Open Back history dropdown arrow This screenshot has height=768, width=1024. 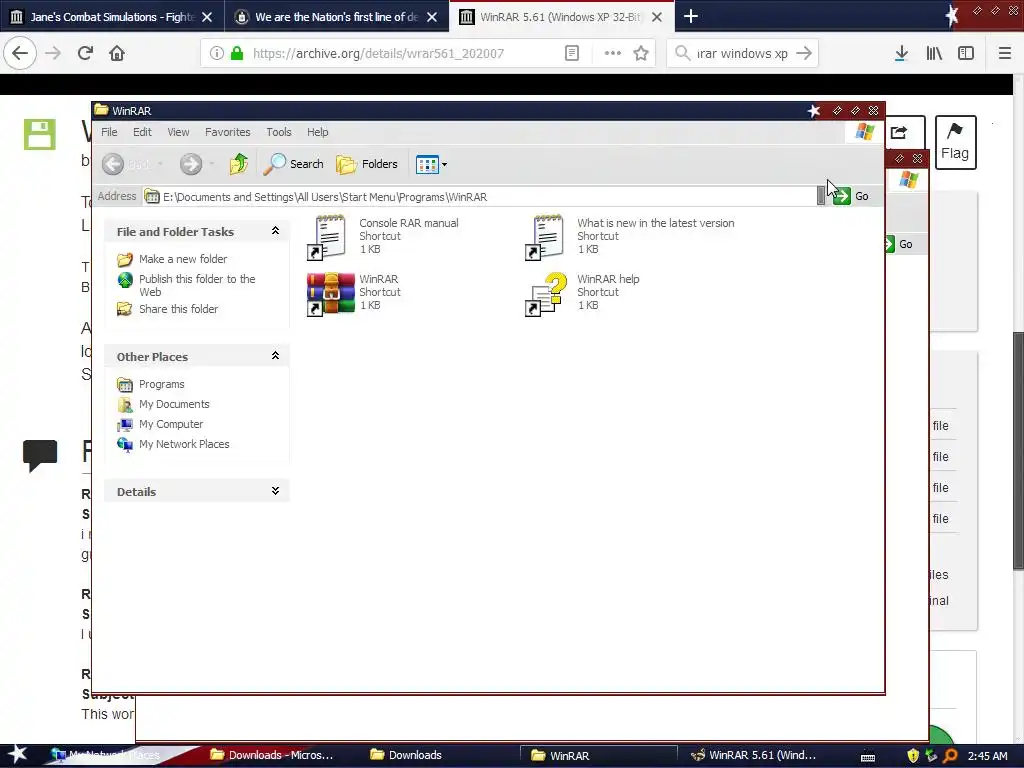click(161, 164)
